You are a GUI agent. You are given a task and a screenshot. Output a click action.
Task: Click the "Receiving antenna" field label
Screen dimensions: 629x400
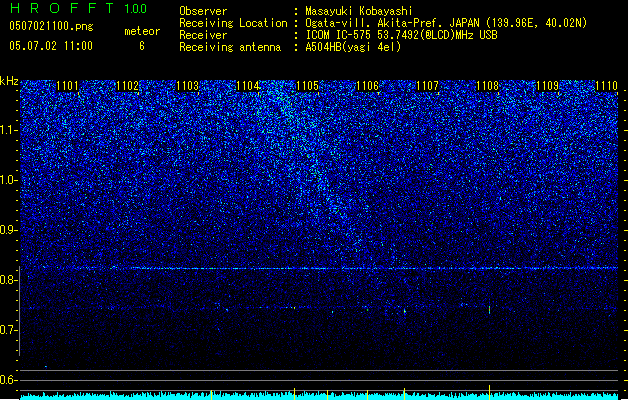230,47
